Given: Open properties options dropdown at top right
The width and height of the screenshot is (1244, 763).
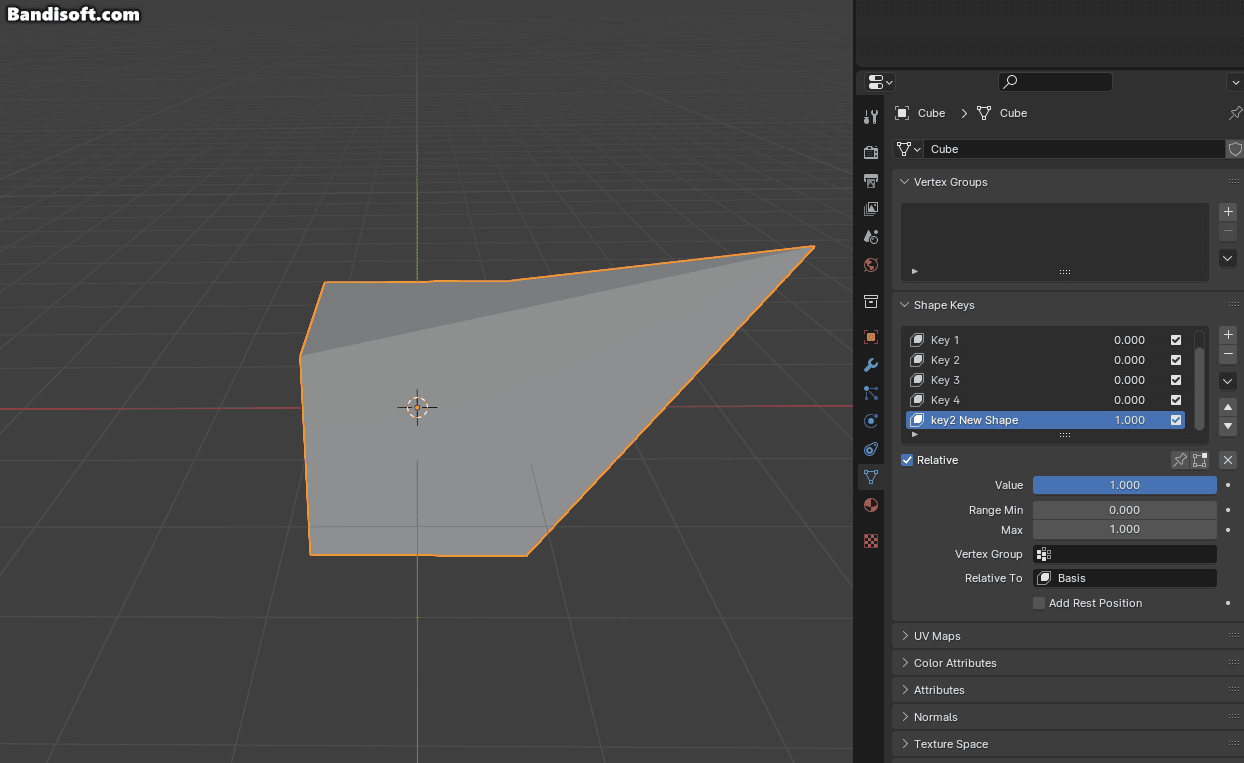Looking at the screenshot, I should pyautogui.click(x=1235, y=82).
